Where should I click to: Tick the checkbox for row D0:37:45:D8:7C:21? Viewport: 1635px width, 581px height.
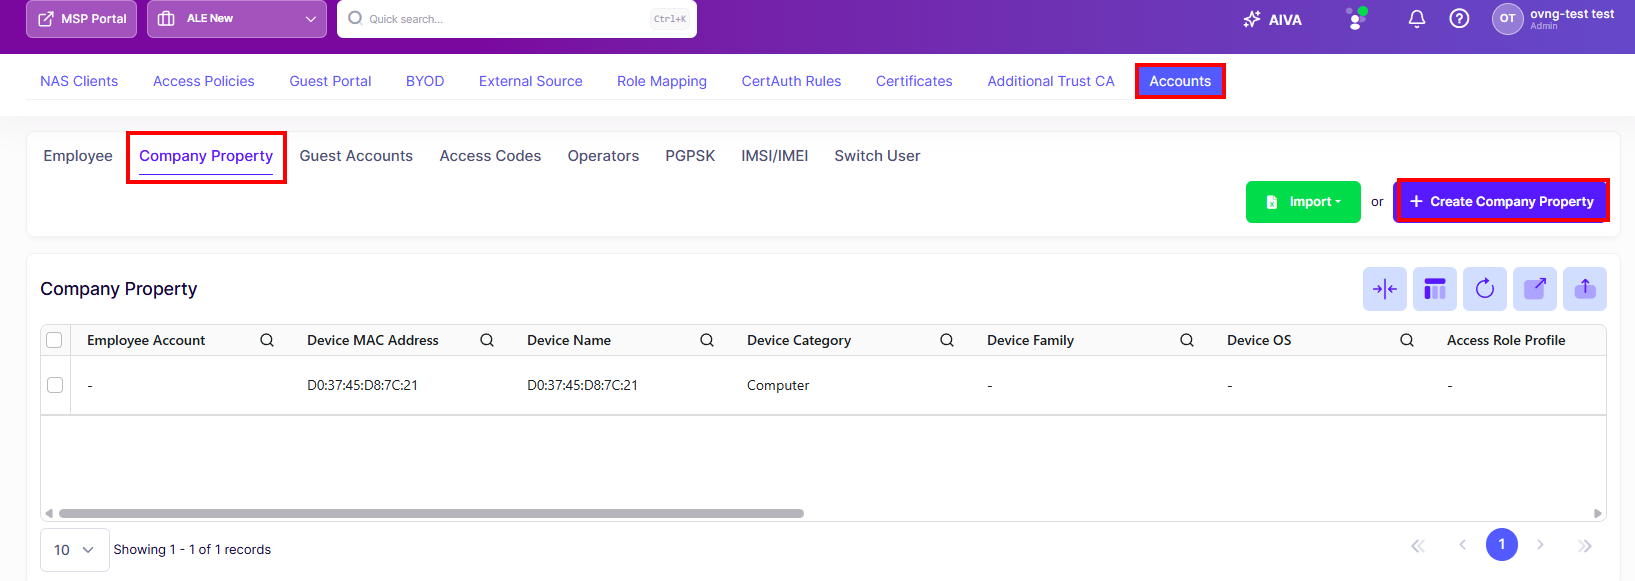pyautogui.click(x=55, y=385)
